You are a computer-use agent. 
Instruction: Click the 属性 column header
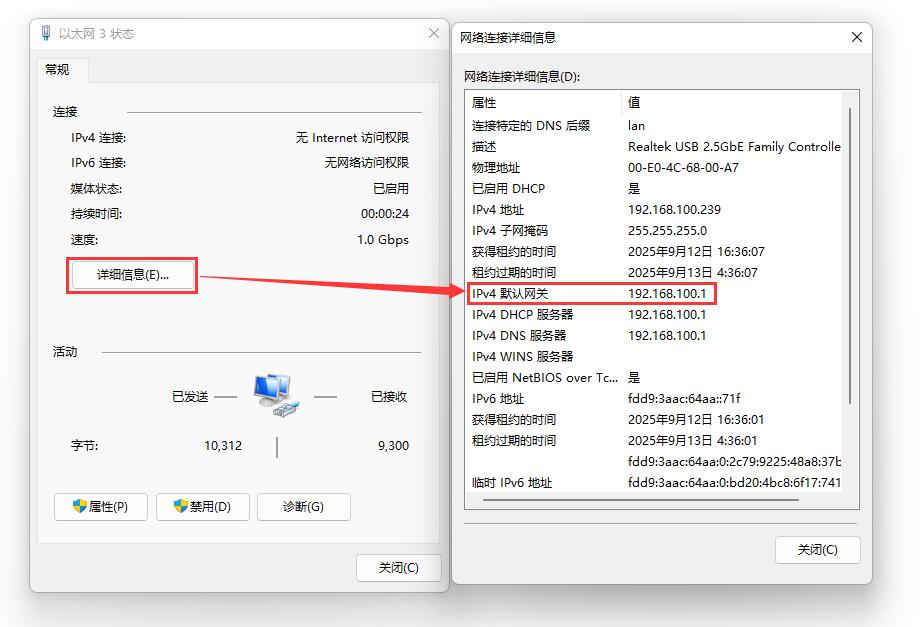[x=543, y=103]
